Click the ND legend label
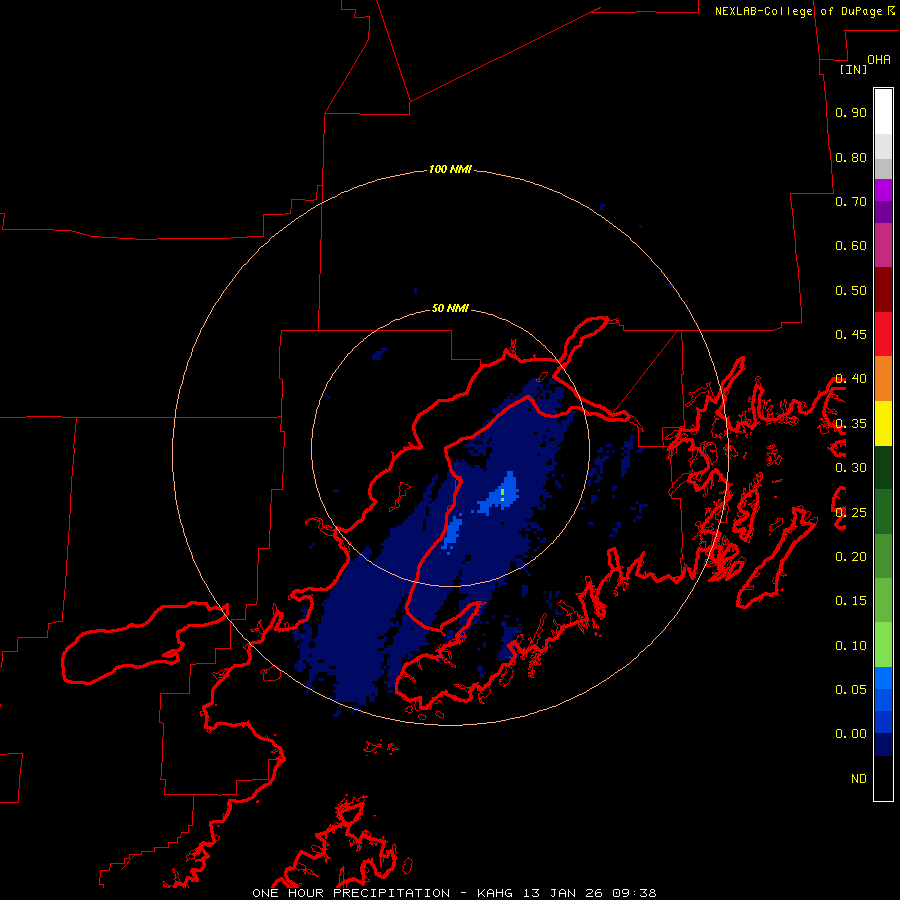900x900 pixels. (x=859, y=779)
